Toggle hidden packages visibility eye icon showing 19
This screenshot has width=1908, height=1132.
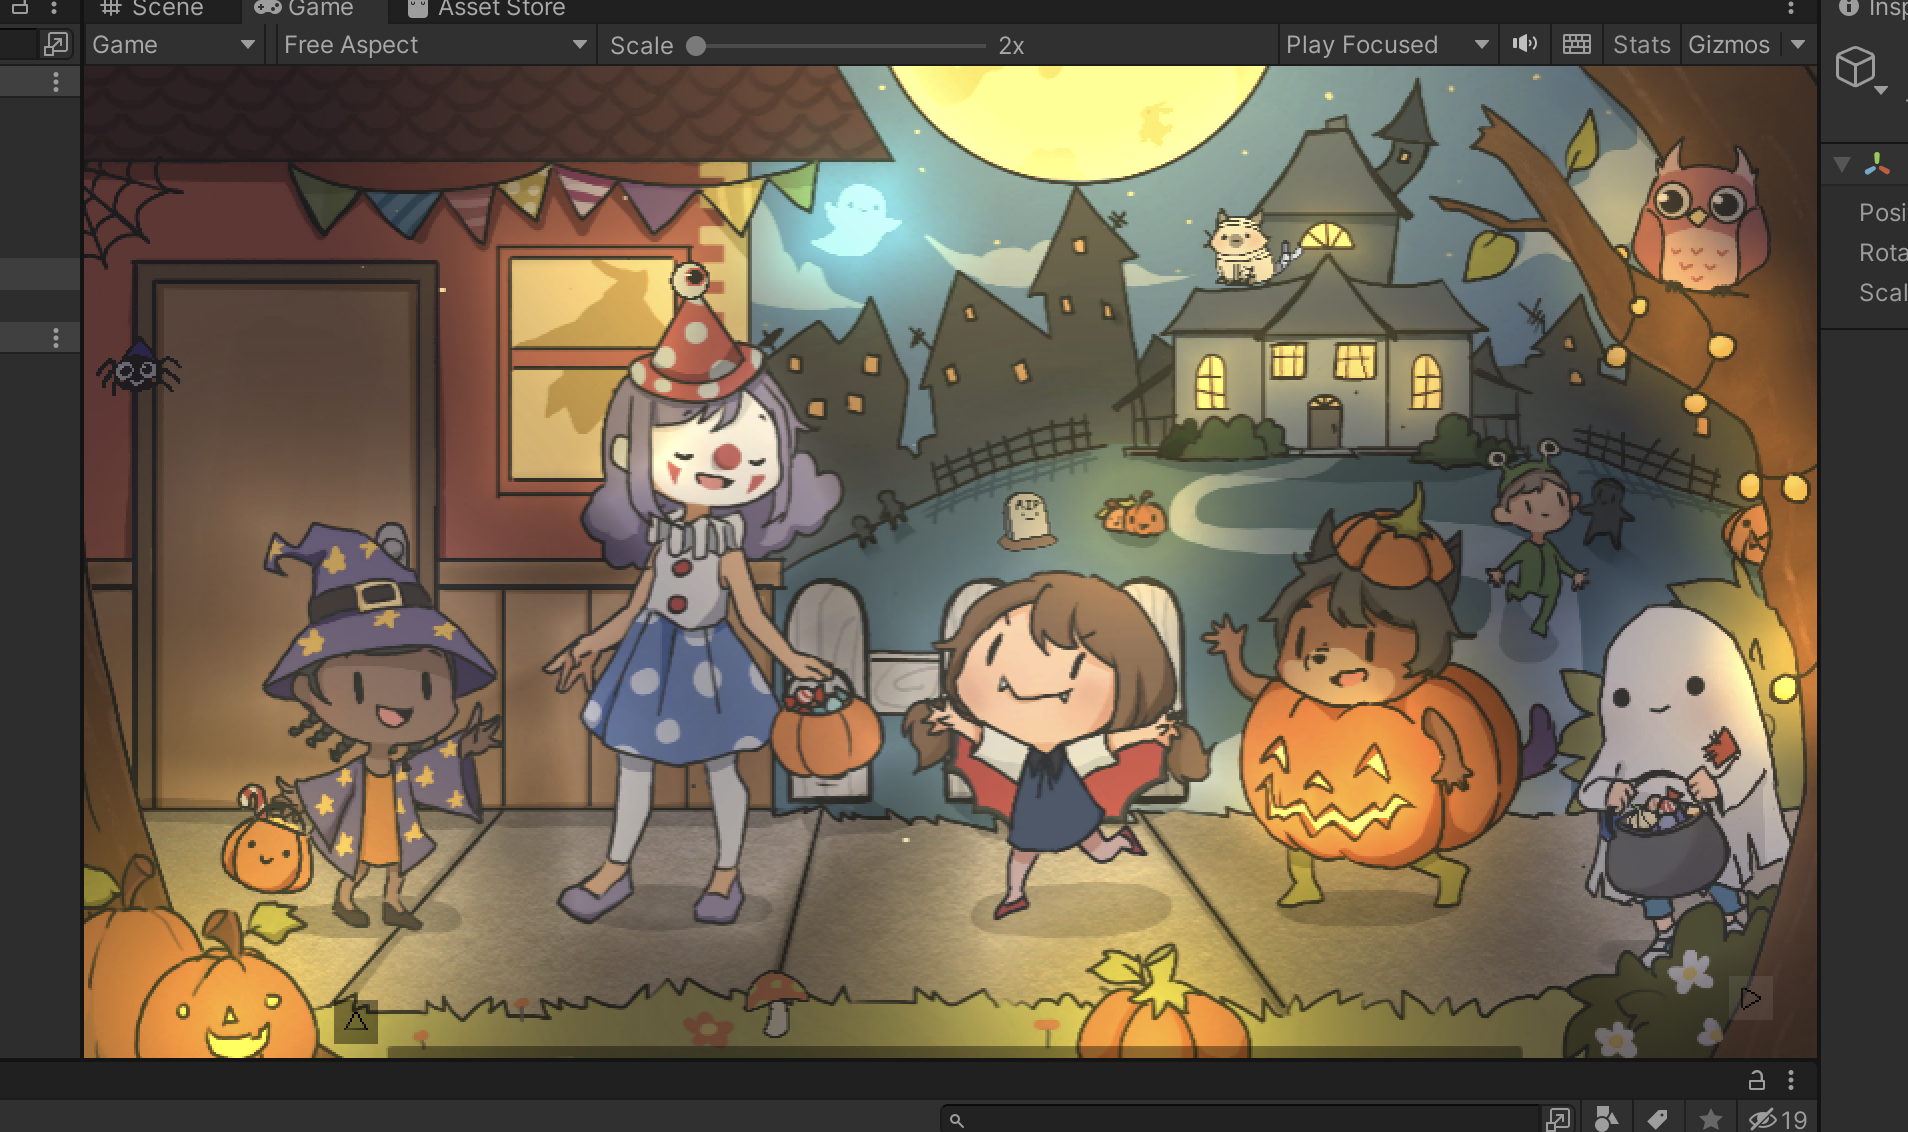1777,1119
